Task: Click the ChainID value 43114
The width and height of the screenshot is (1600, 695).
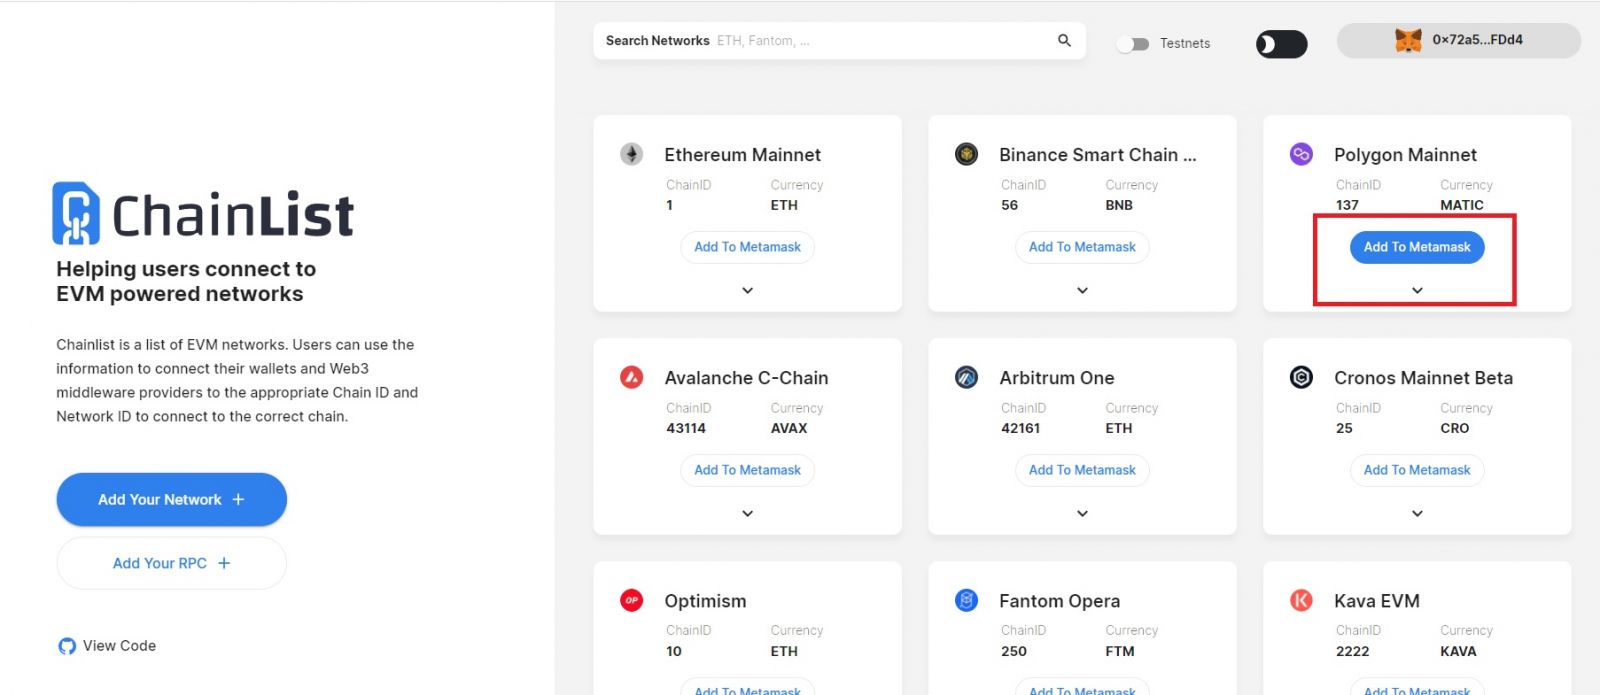Action: [686, 428]
